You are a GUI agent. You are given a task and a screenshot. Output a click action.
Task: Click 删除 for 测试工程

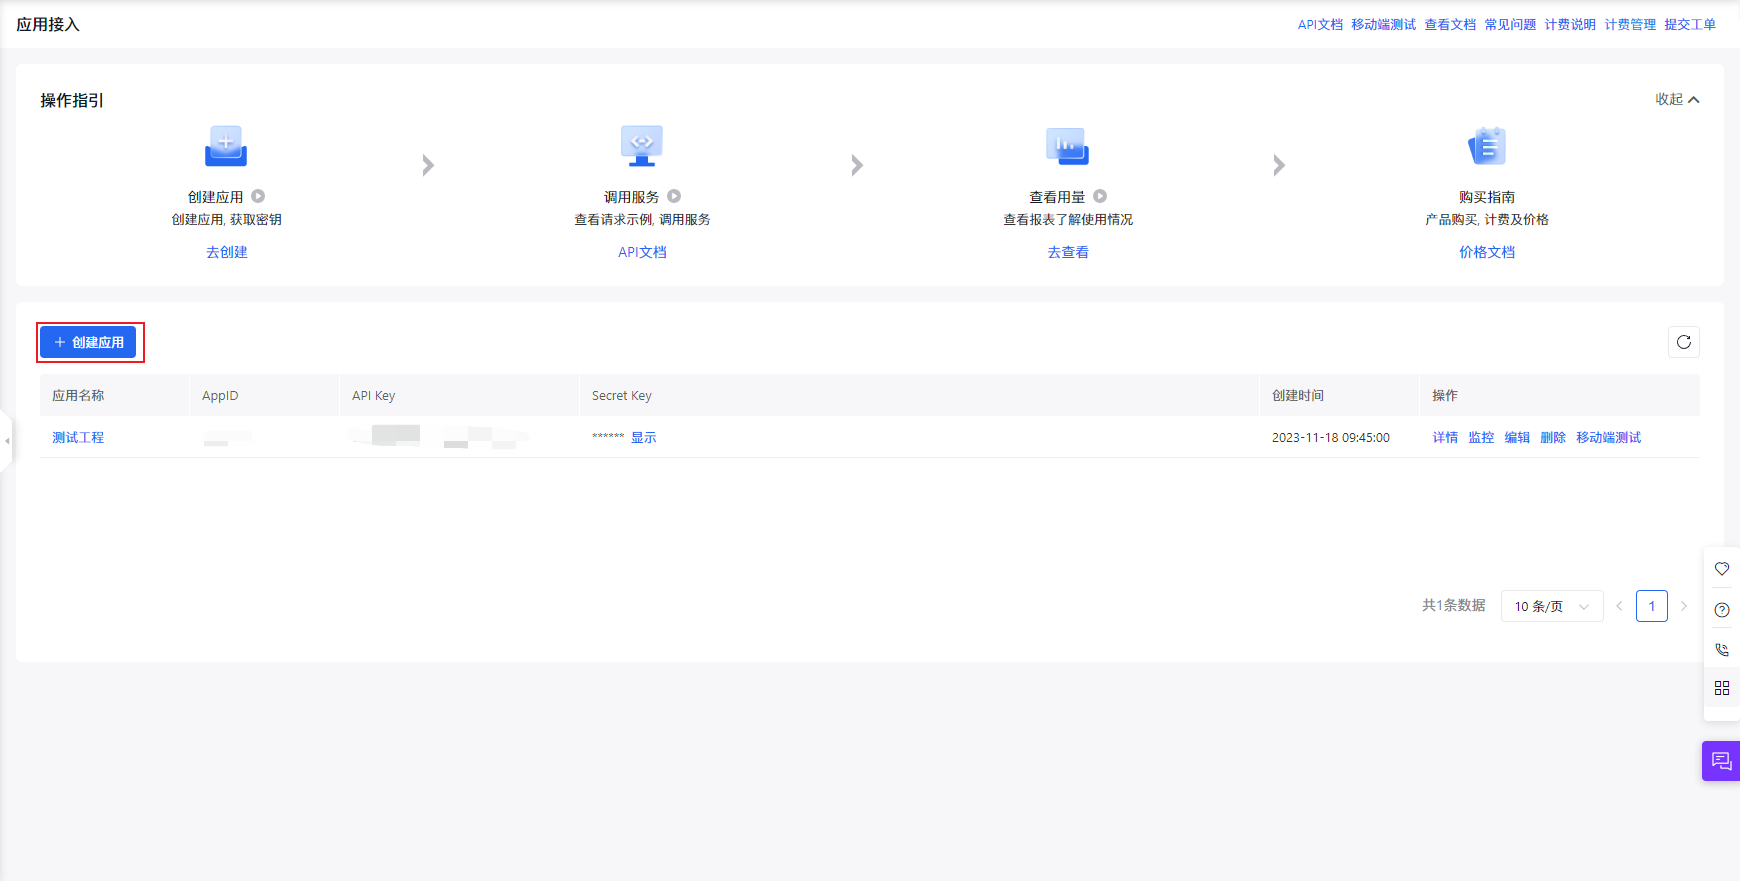click(x=1553, y=437)
